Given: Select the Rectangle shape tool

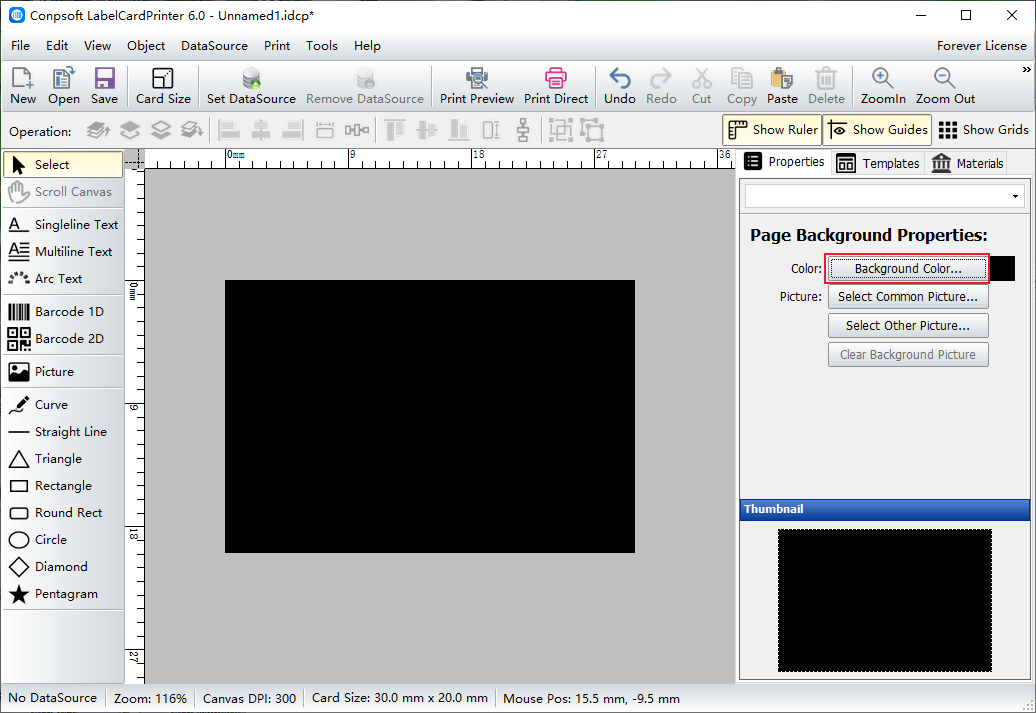Looking at the screenshot, I should [63, 486].
